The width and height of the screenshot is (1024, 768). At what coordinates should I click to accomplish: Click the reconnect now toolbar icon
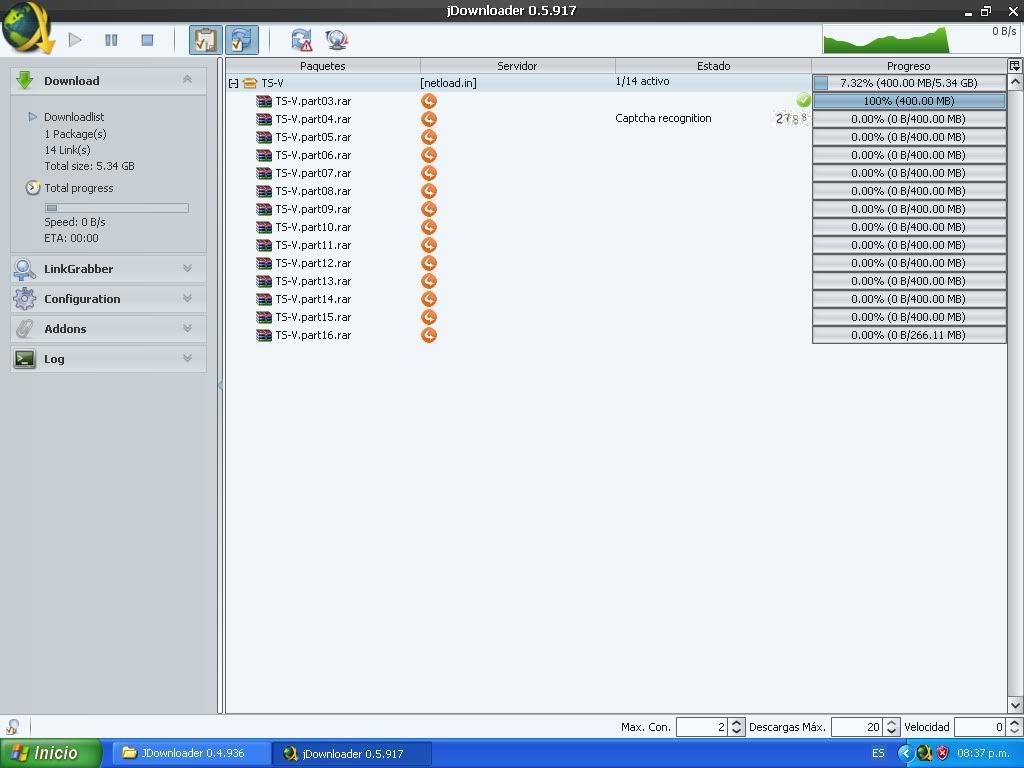tap(301, 40)
